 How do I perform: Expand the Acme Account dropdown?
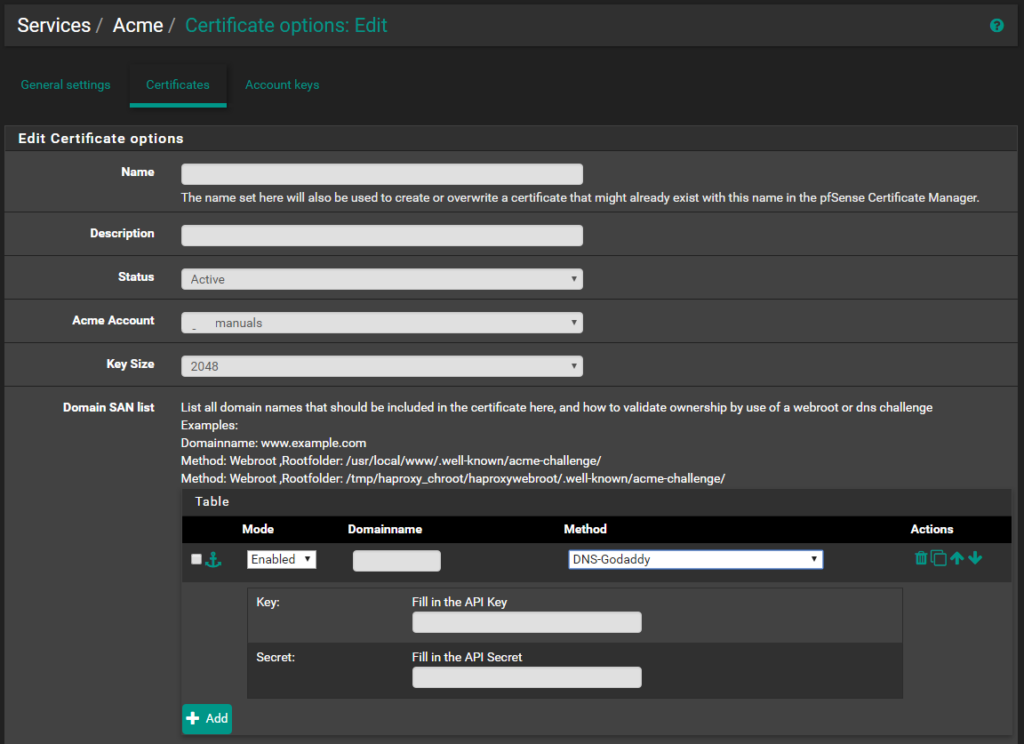tap(381, 323)
